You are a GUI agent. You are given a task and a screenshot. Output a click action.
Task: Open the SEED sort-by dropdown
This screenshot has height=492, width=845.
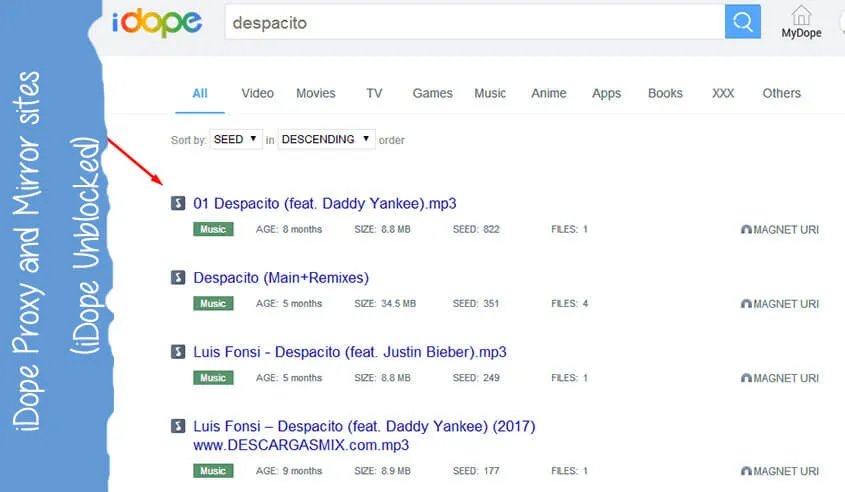(236, 140)
